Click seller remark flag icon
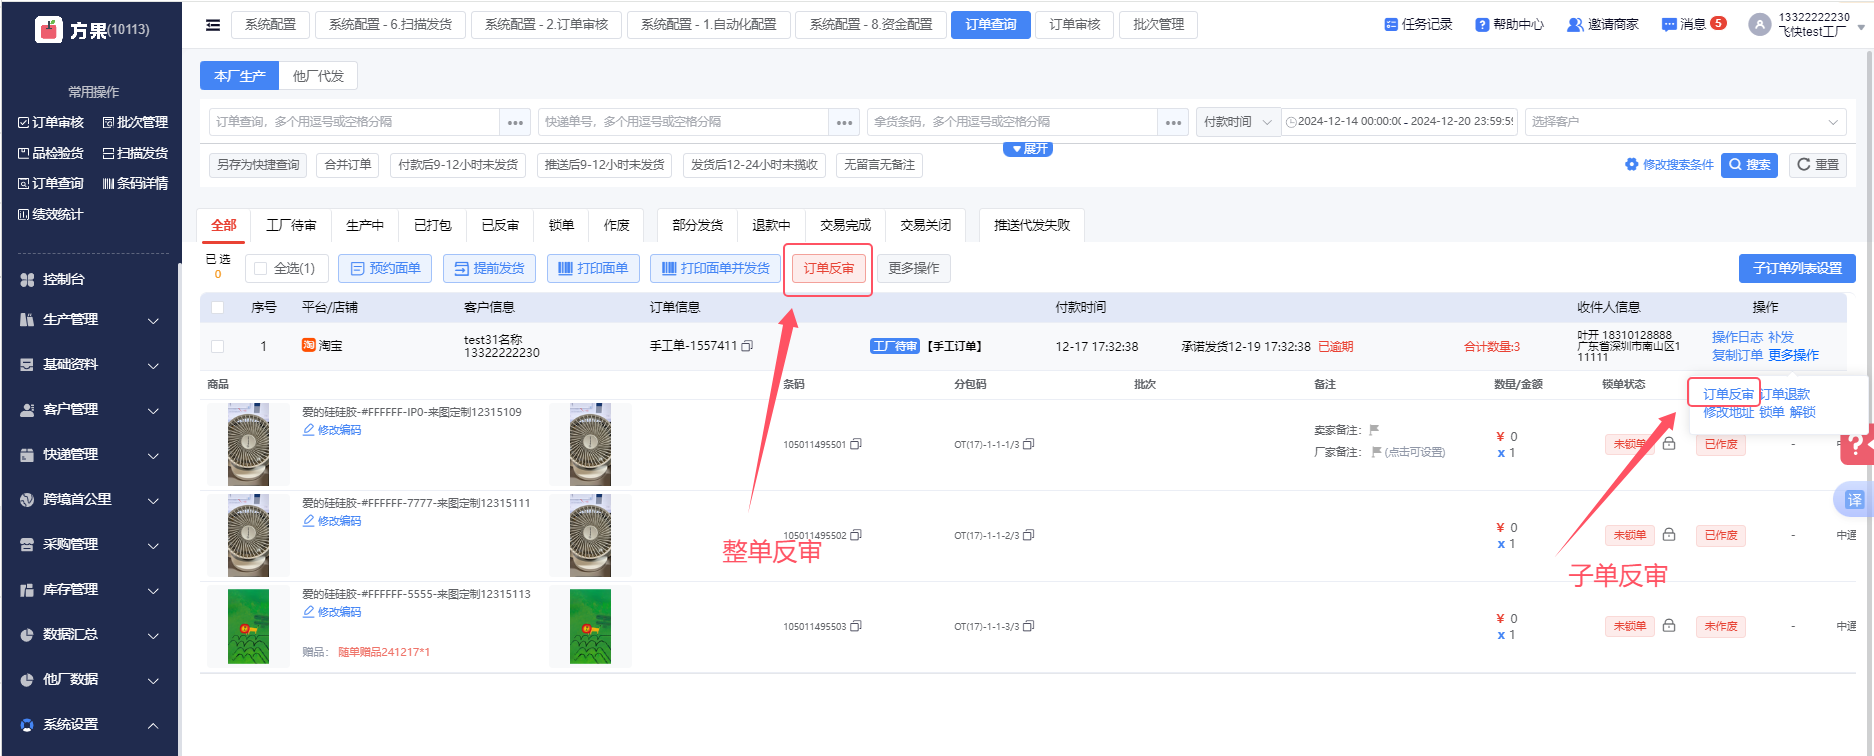 tap(1374, 430)
